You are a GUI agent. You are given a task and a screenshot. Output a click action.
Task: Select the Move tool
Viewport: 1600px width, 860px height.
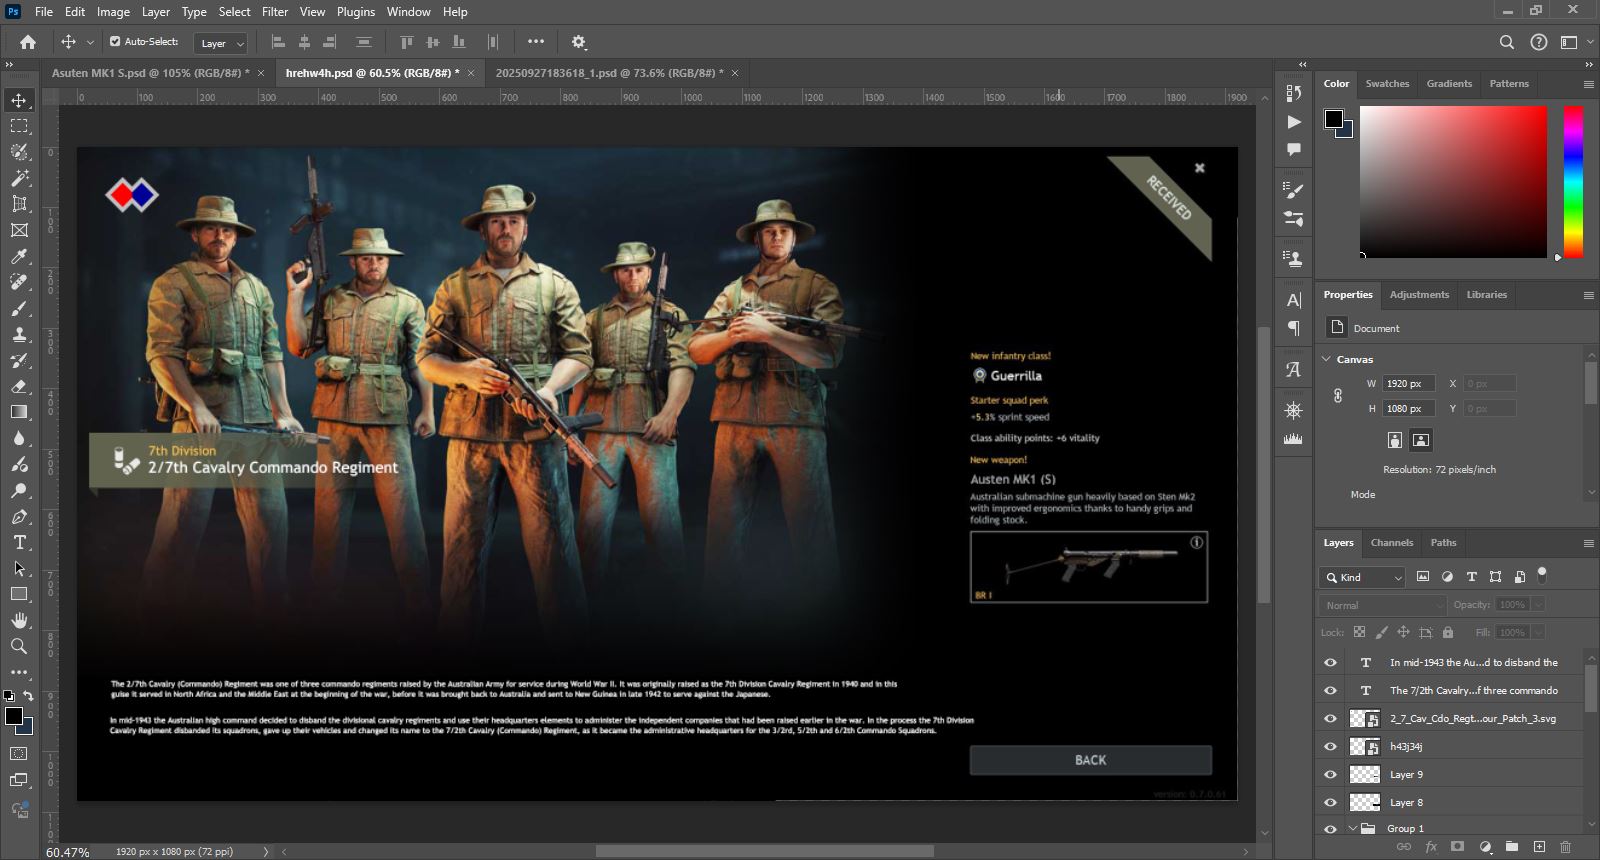19,100
